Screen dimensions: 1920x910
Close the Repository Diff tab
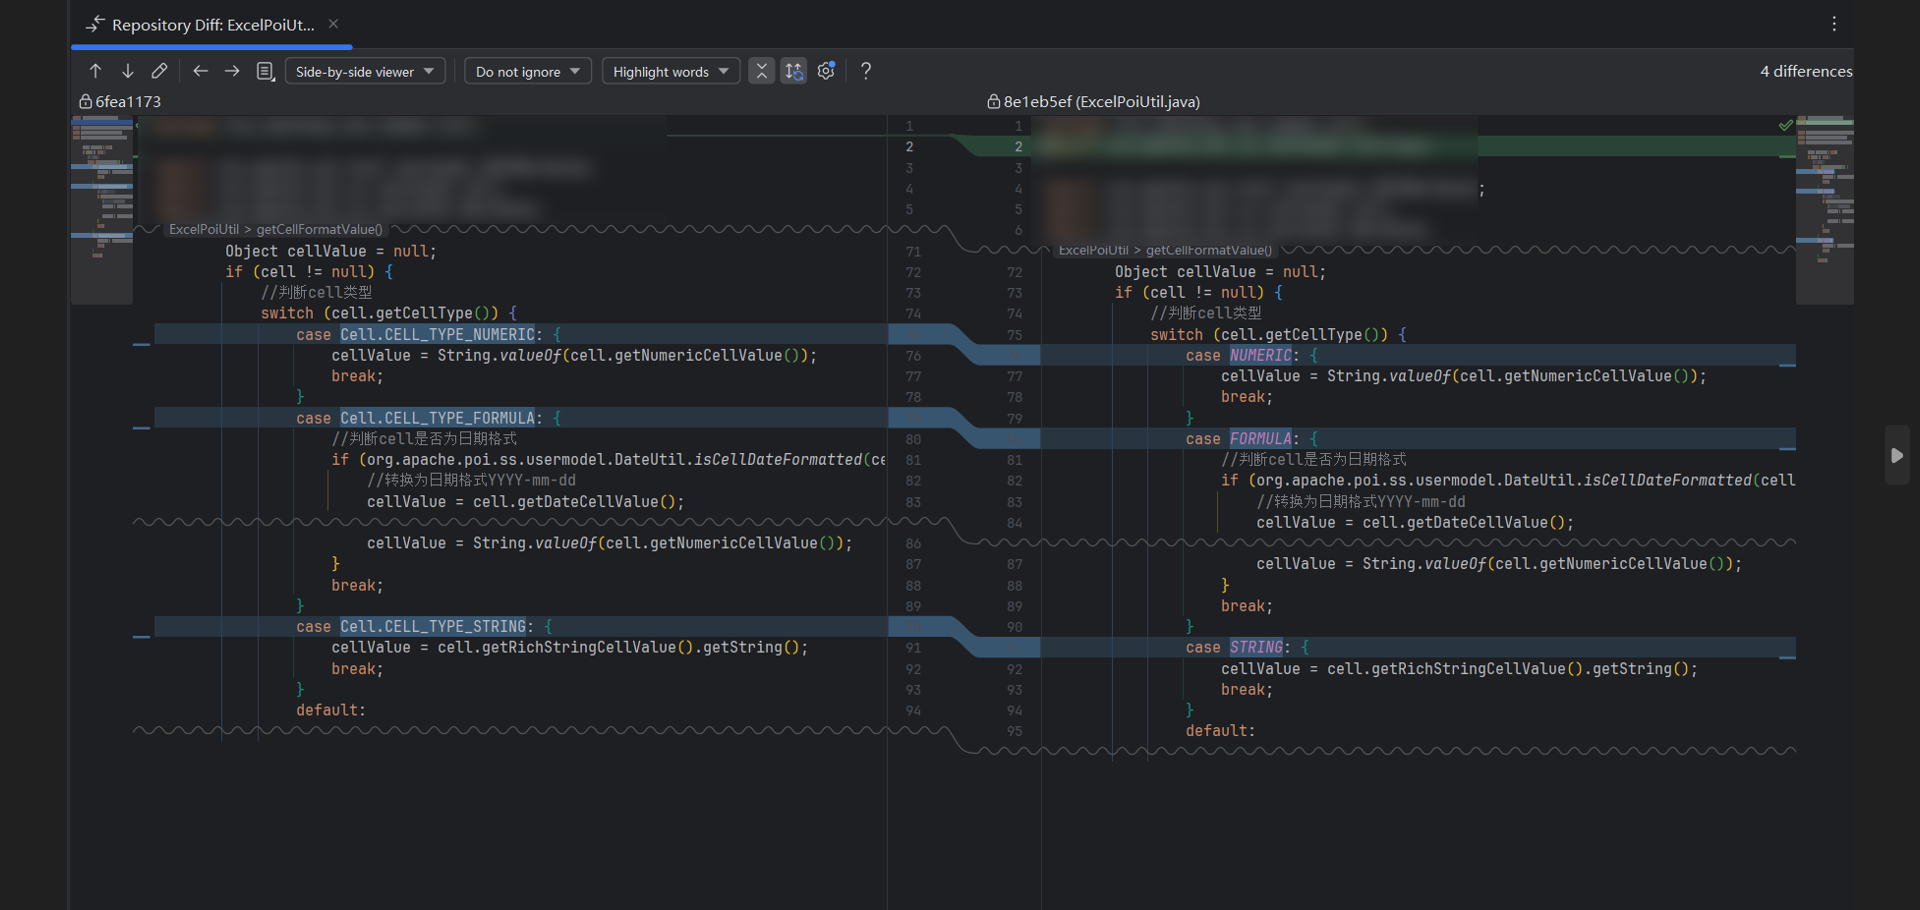pyautogui.click(x=334, y=24)
